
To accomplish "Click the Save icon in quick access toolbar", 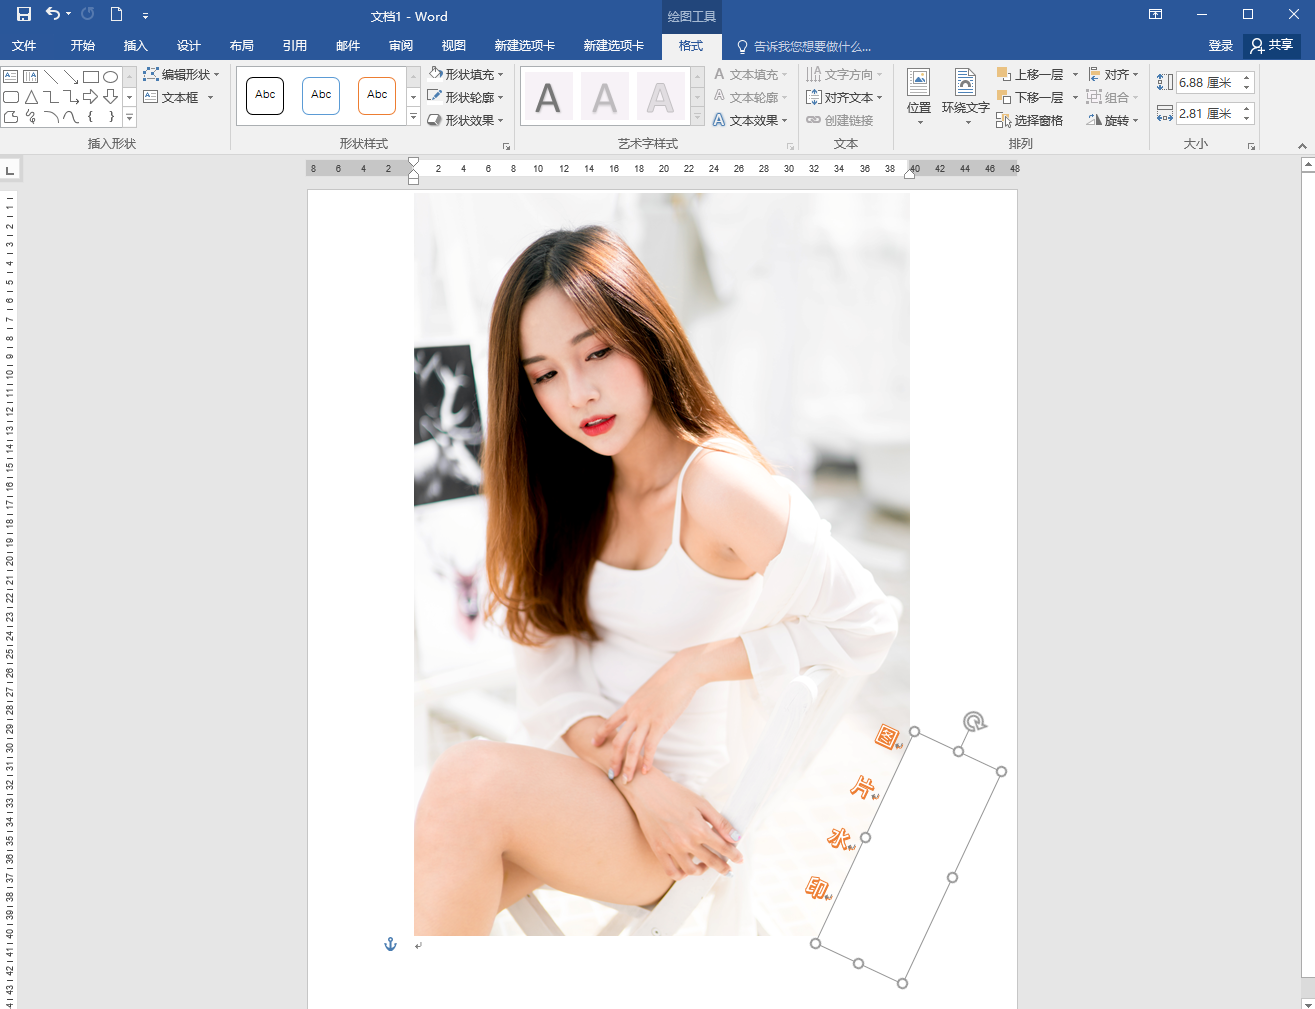I will tap(24, 15).
